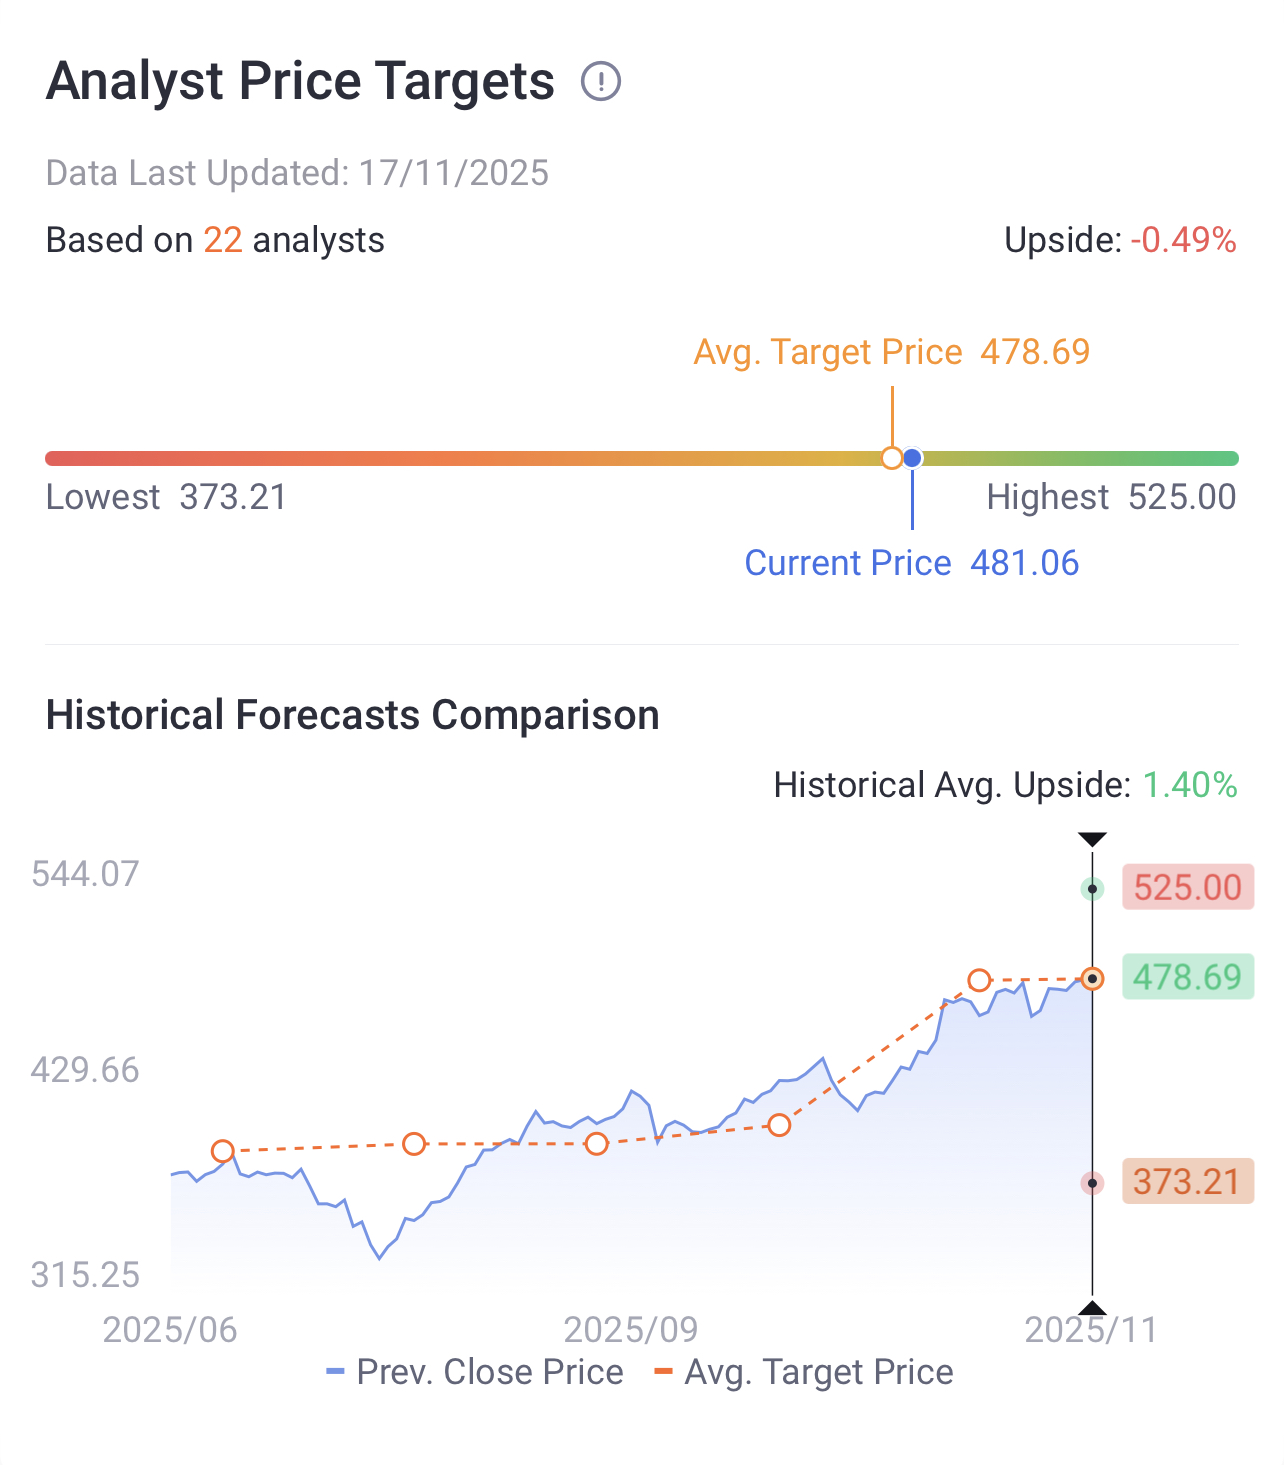Click the 525.00 highest target label
The width and height of the screenshot is (1284, 1465).
1187,887
